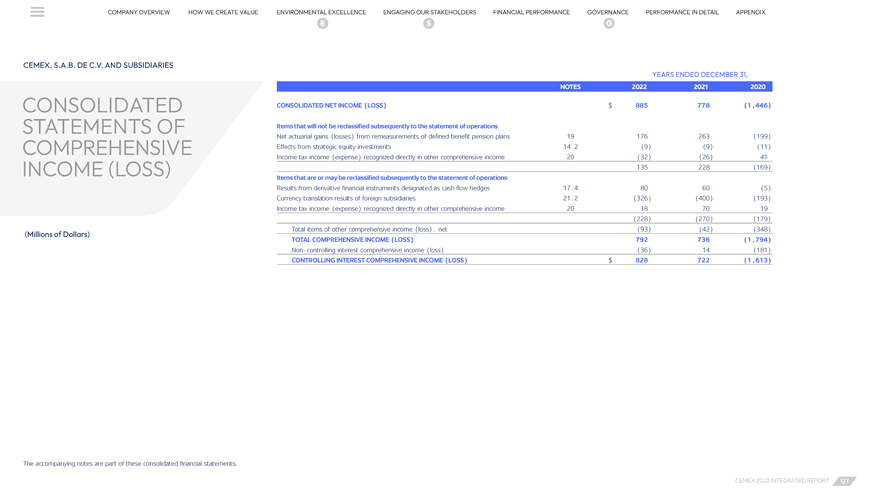This screenshot has height=495, width=880.
Task: Go to Performance in Detail
Action: [x=682, y=12]
